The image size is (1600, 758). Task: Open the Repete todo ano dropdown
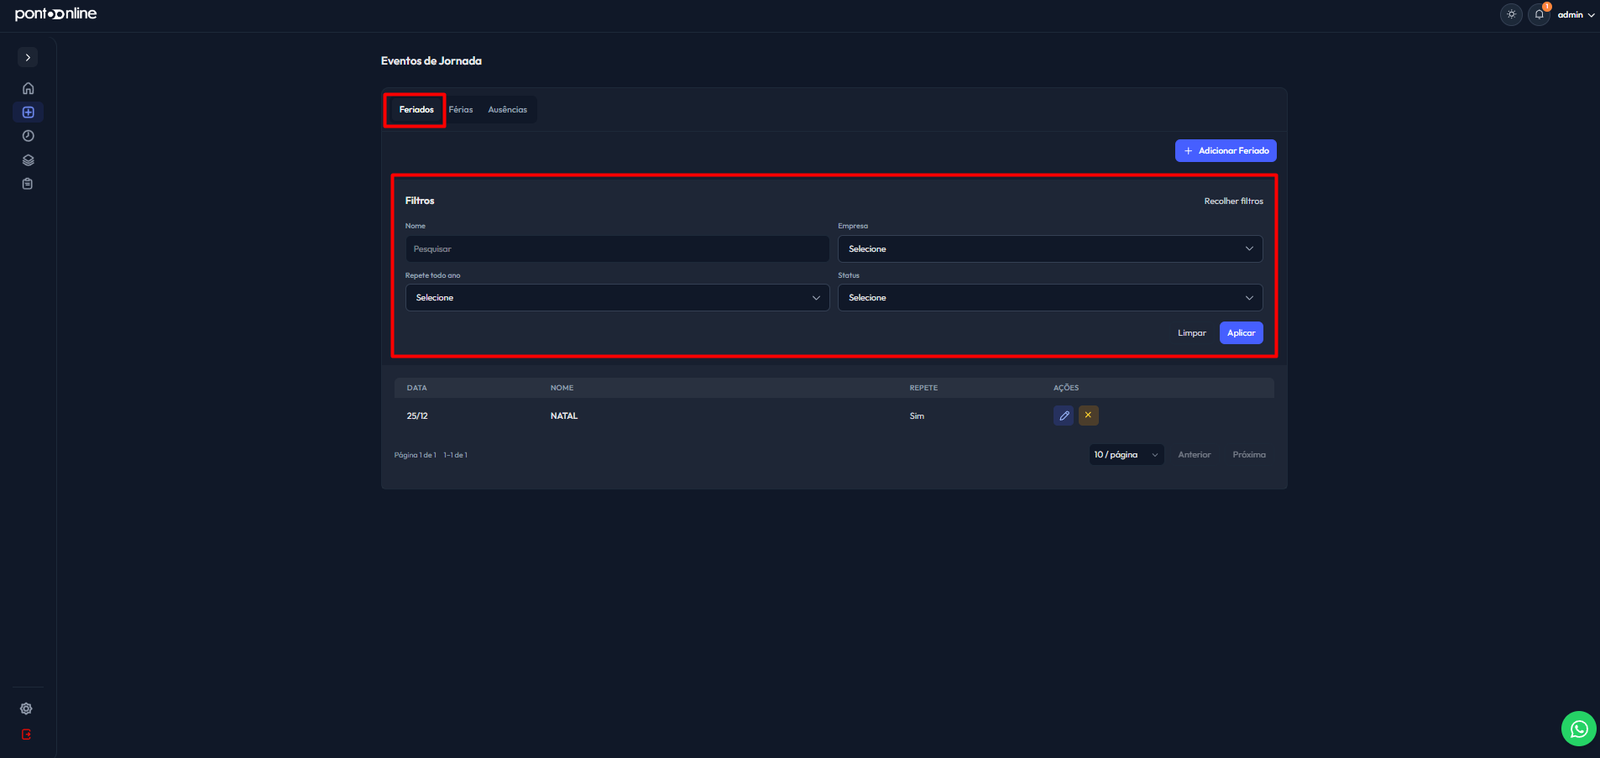tap(617, 298)
